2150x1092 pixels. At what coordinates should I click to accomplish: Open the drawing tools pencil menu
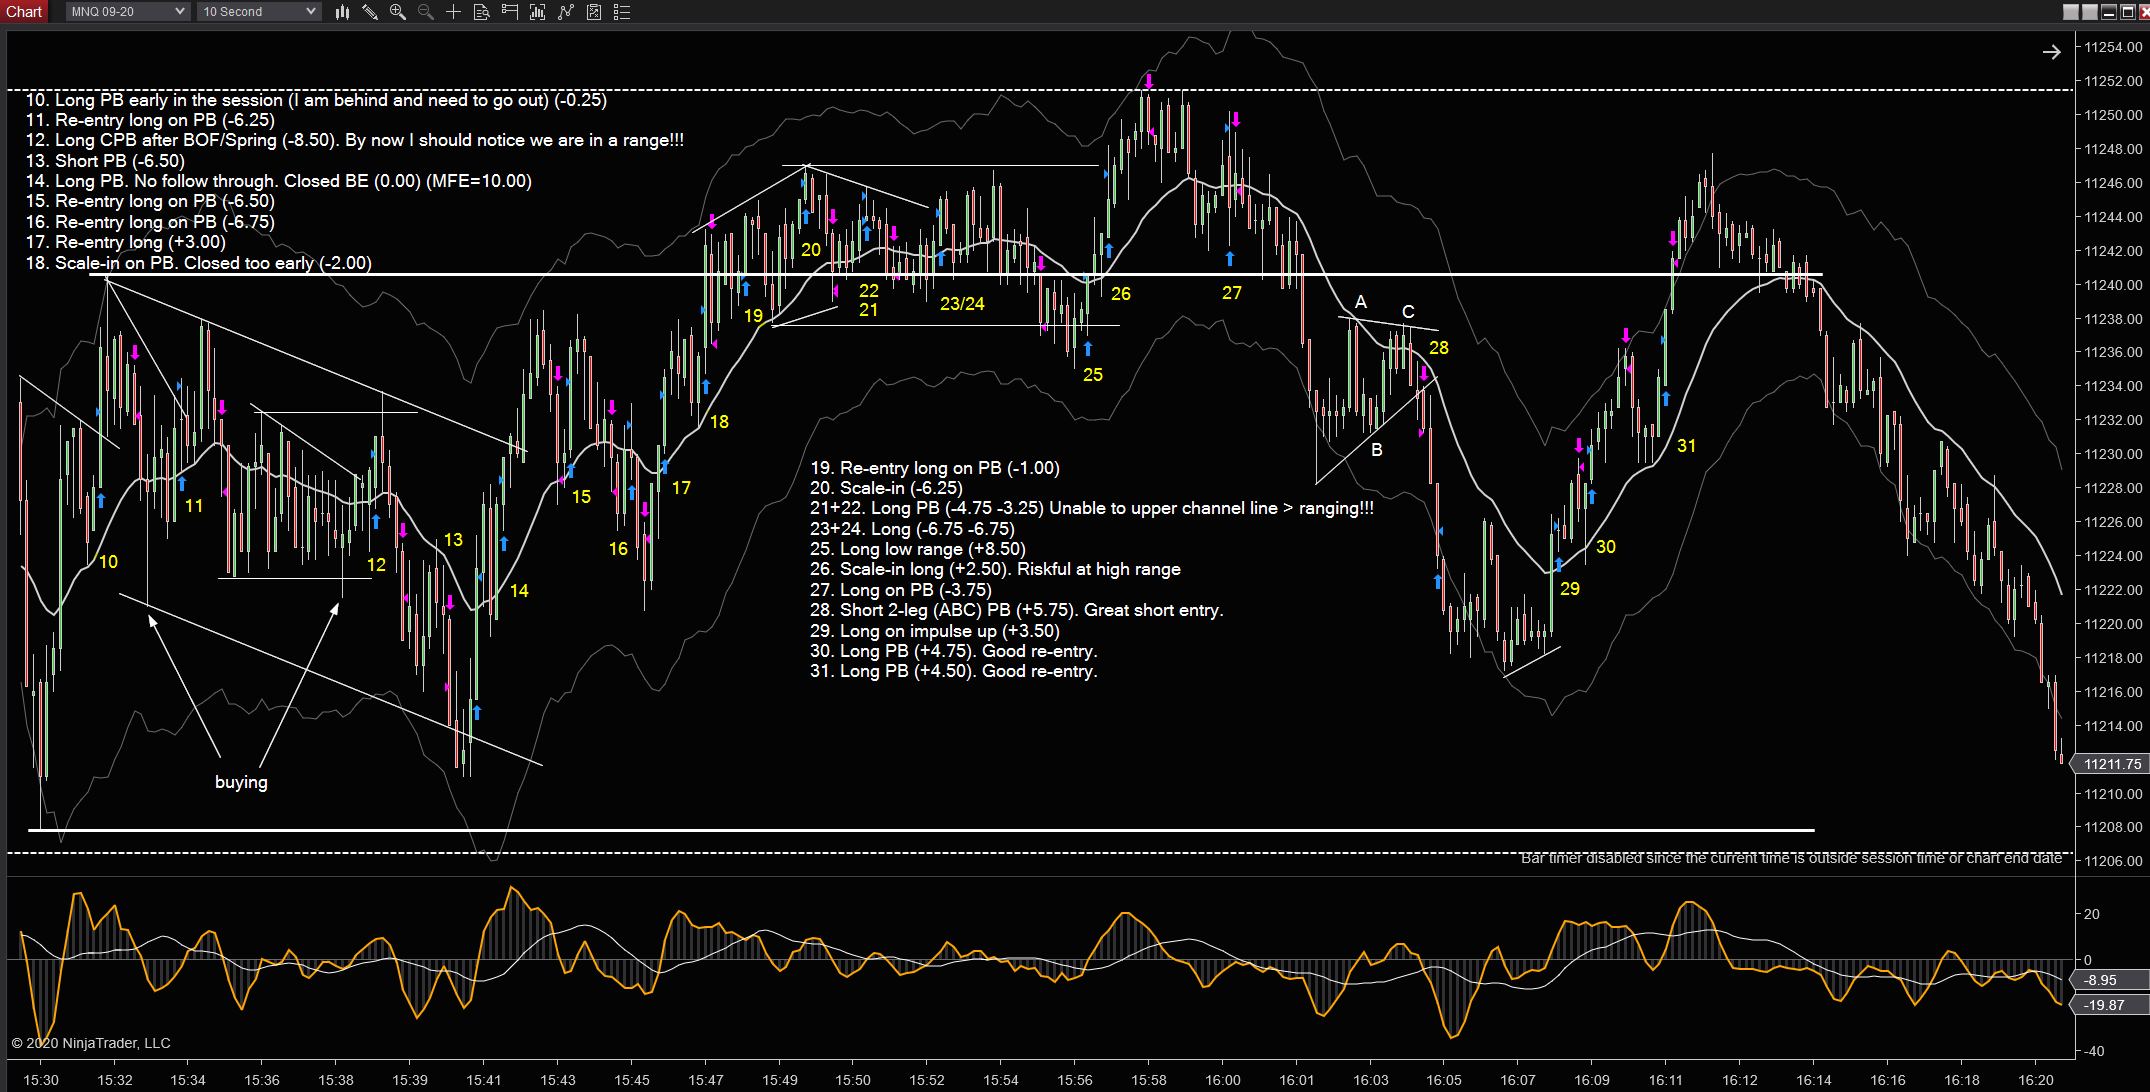(370, 12)
